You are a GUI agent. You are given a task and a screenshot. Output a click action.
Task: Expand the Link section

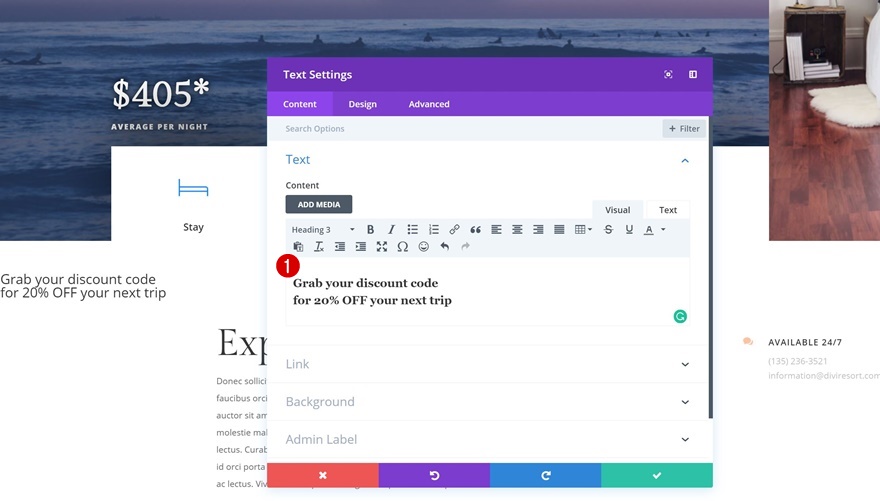[487, 364]
